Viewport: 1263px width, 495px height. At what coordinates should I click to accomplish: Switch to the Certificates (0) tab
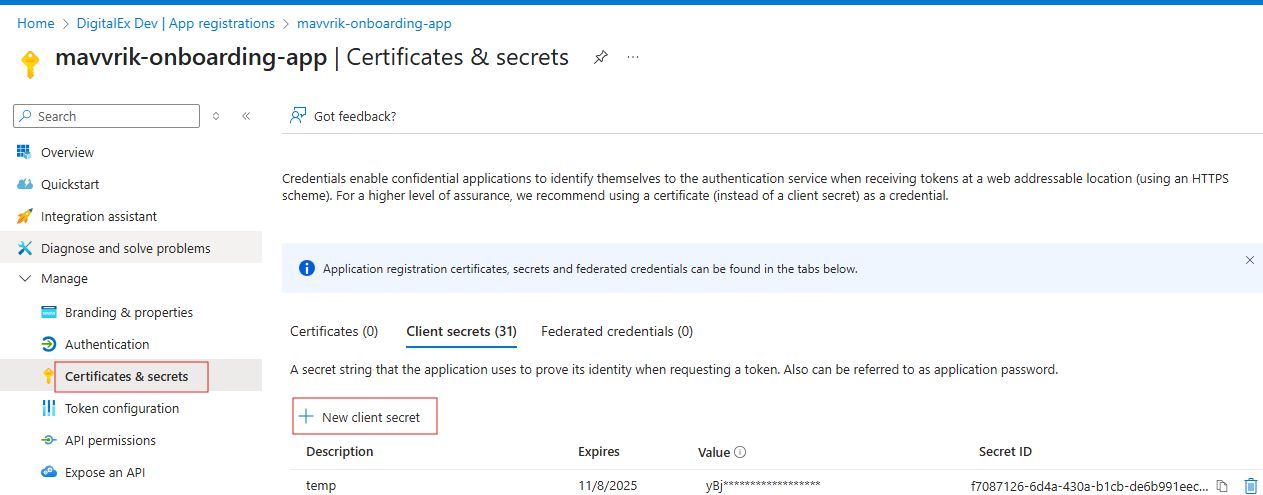click(334, 331)
